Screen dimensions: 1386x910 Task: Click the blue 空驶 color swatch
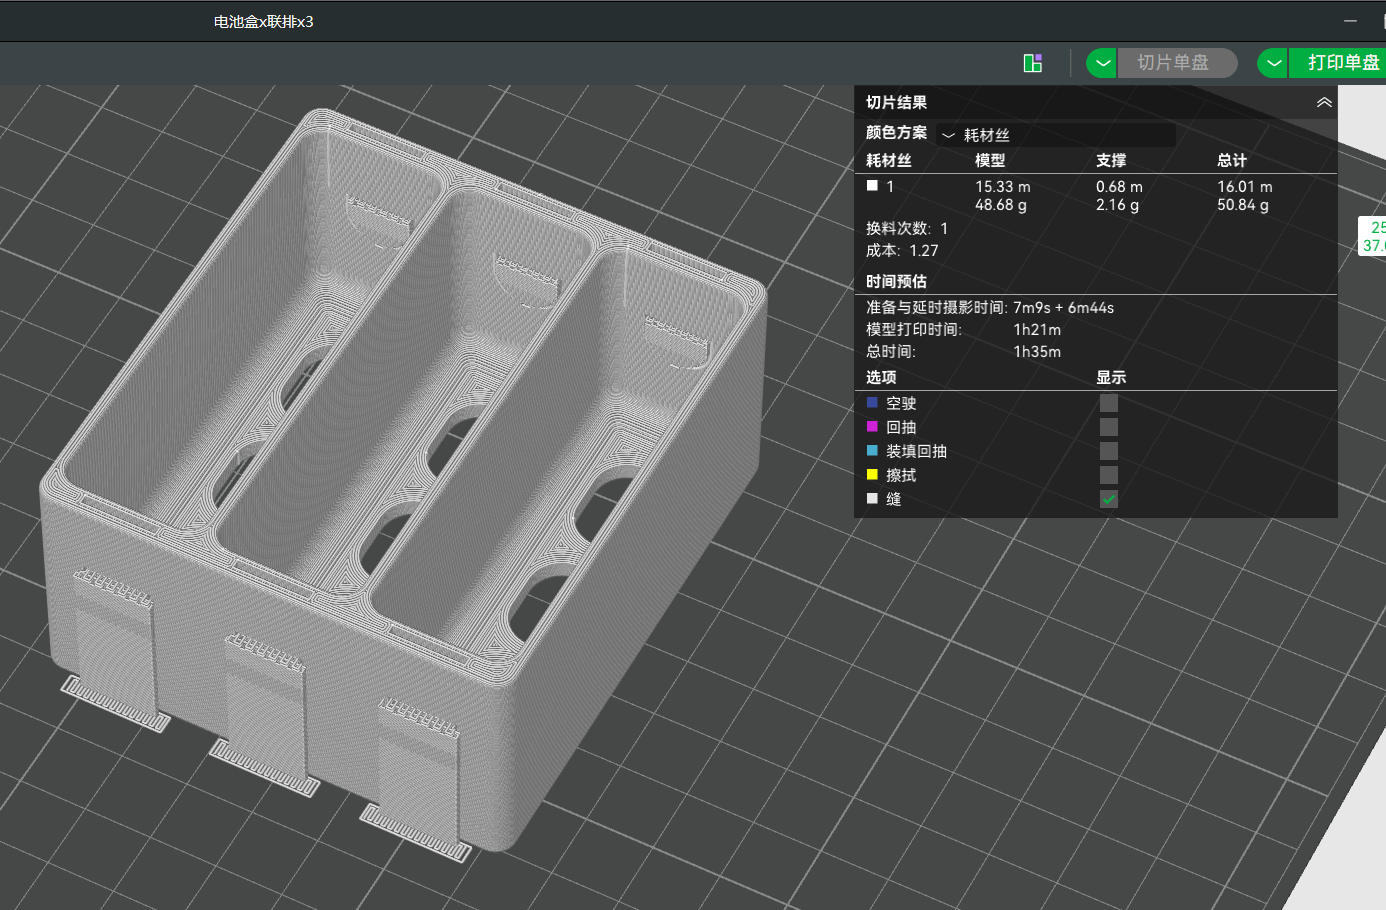pos(872,402)
